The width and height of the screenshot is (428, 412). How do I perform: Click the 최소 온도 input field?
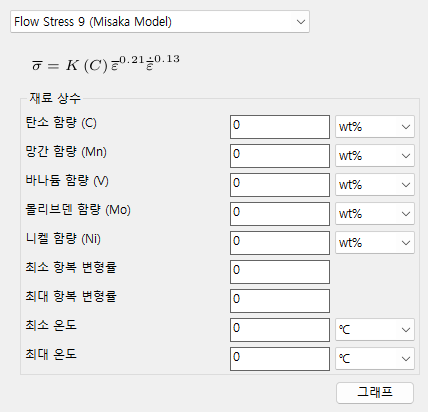pyautogui.click(x=280, y=330)
